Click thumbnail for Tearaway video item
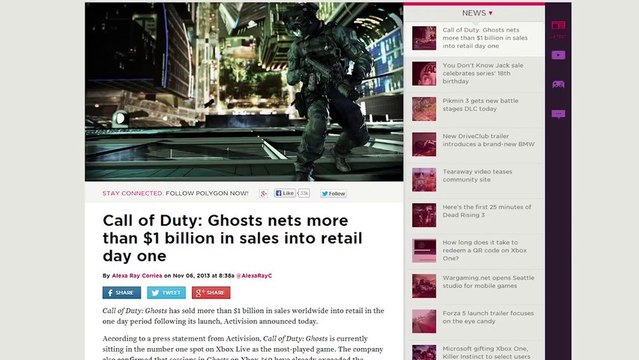The height and width of the screenshot is (360, 639). click(424, 180)
